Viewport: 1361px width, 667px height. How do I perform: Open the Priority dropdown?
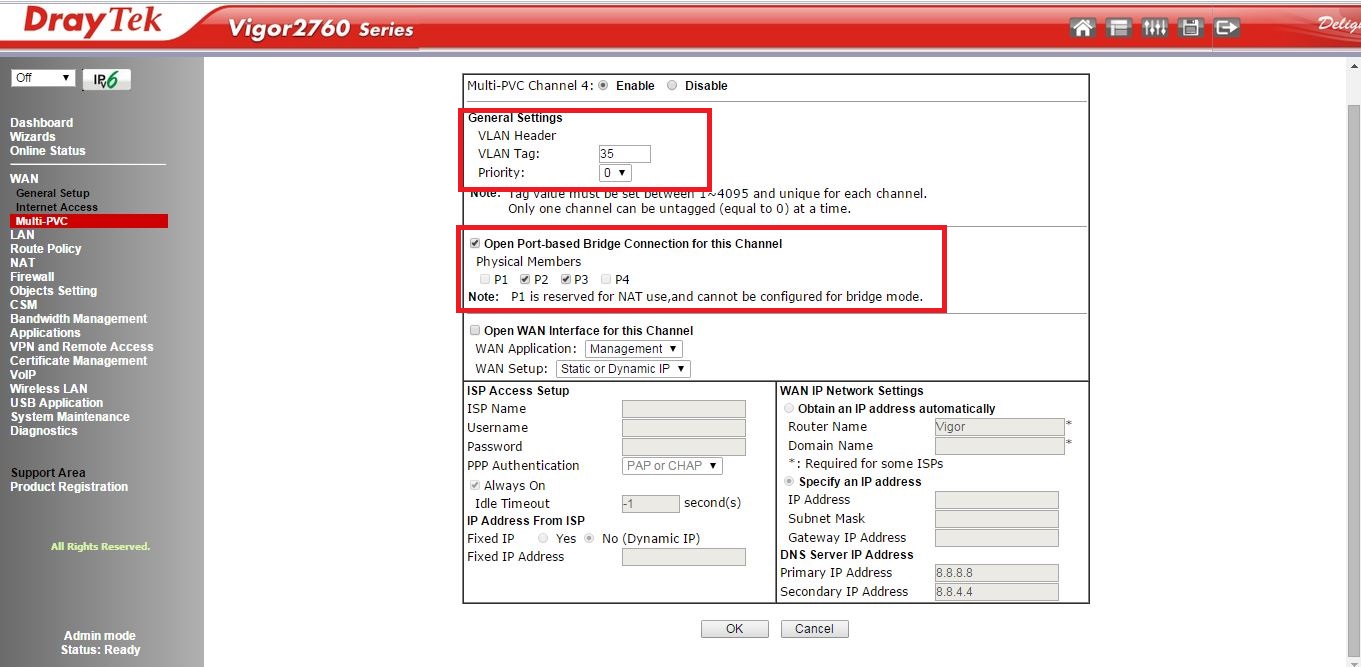coord(615,173)
